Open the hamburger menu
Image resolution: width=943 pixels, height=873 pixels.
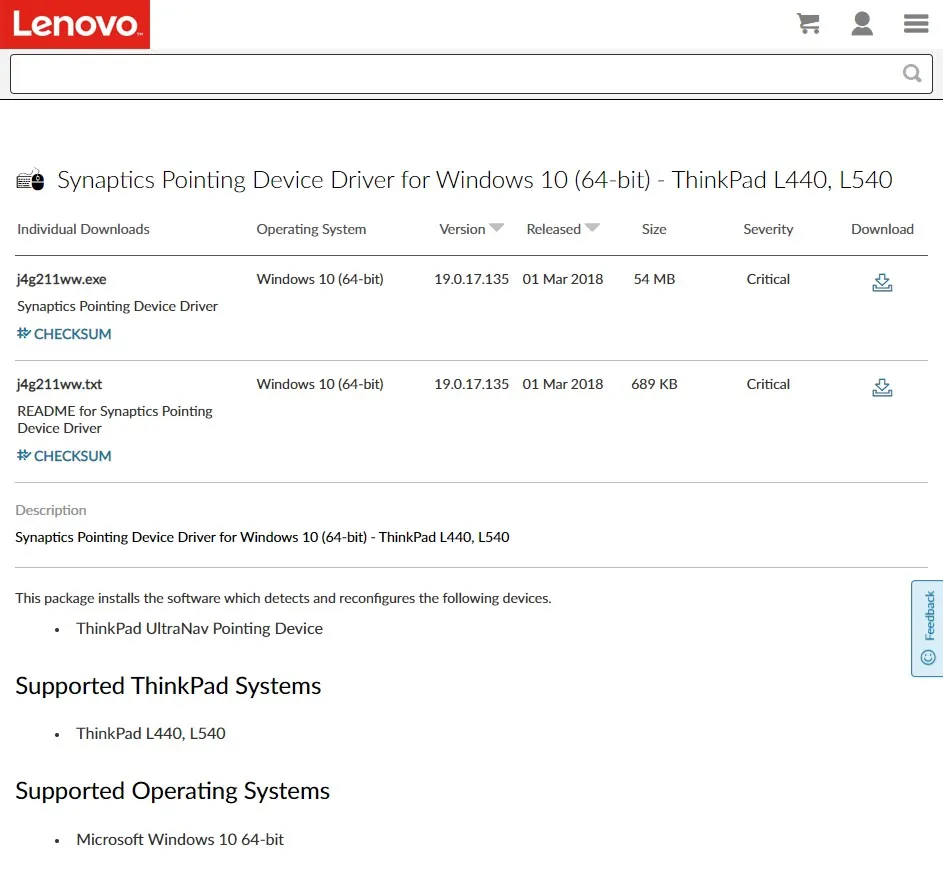916,24
